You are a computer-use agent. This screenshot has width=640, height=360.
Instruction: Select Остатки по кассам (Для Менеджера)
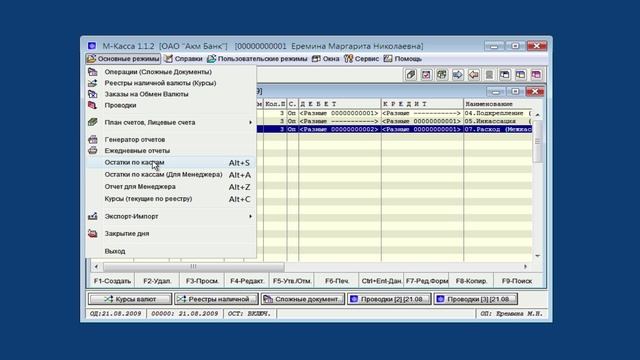click(x=171, y=175)
